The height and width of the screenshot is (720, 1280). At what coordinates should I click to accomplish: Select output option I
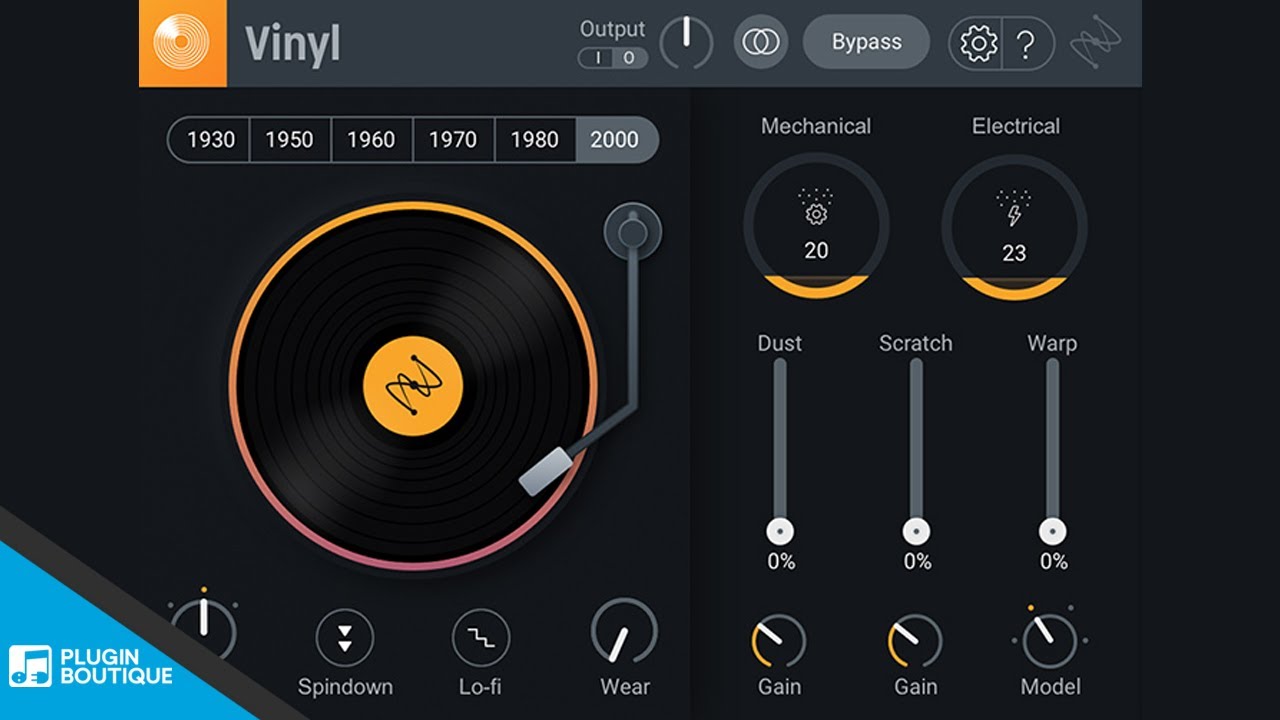(597, 58)
